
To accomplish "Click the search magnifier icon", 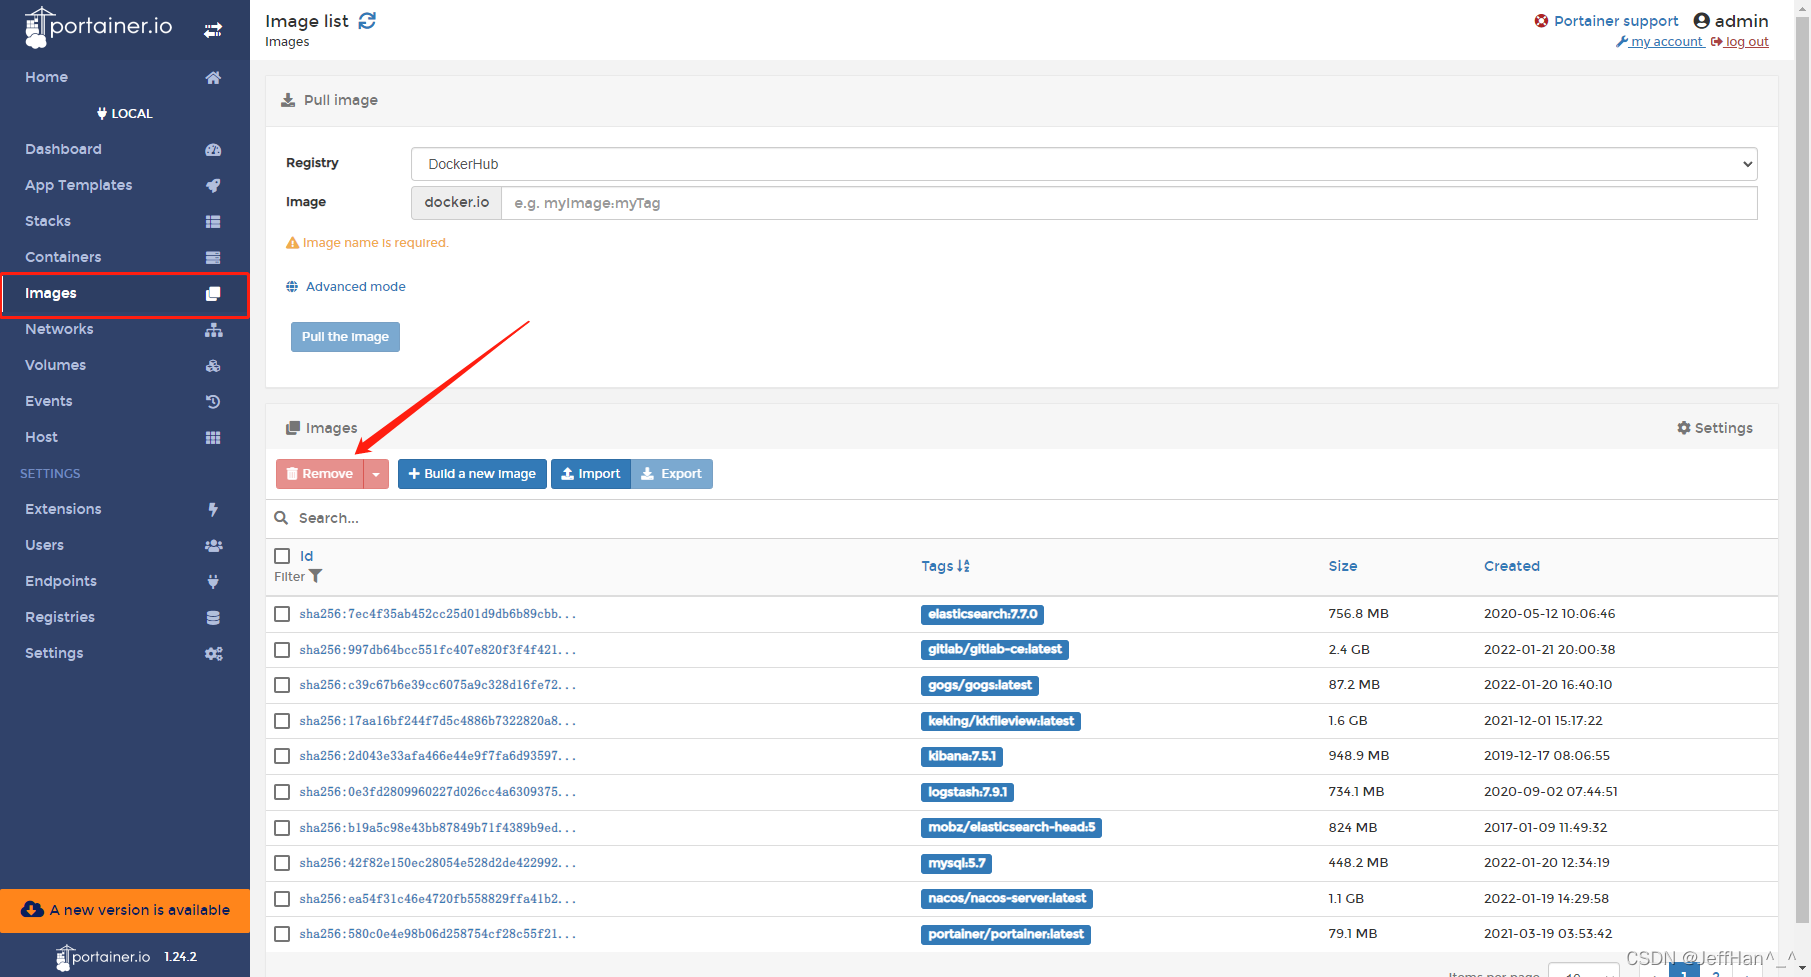I will (282, 518).
